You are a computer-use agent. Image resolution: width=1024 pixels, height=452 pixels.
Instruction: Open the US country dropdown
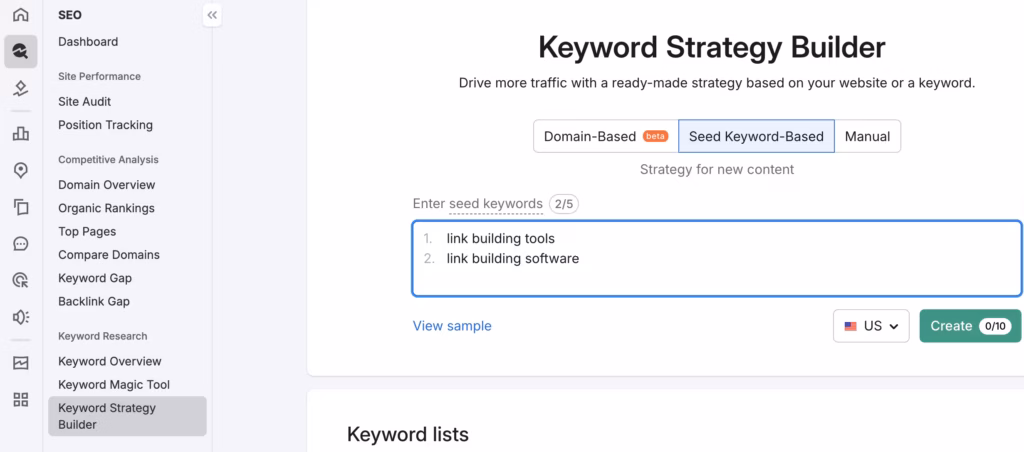coord(871,326)
